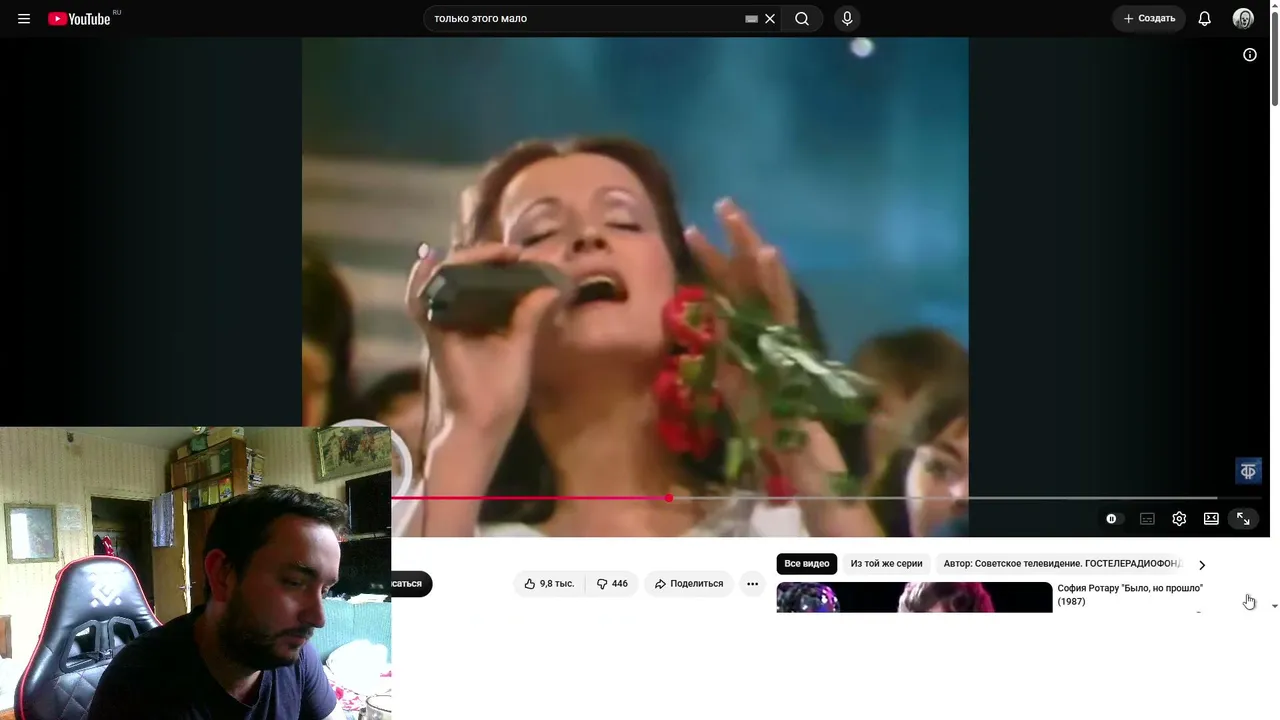1280x720 pixels.
Task: Open more actions three-dot menu
Action: [x=752, y=584]
